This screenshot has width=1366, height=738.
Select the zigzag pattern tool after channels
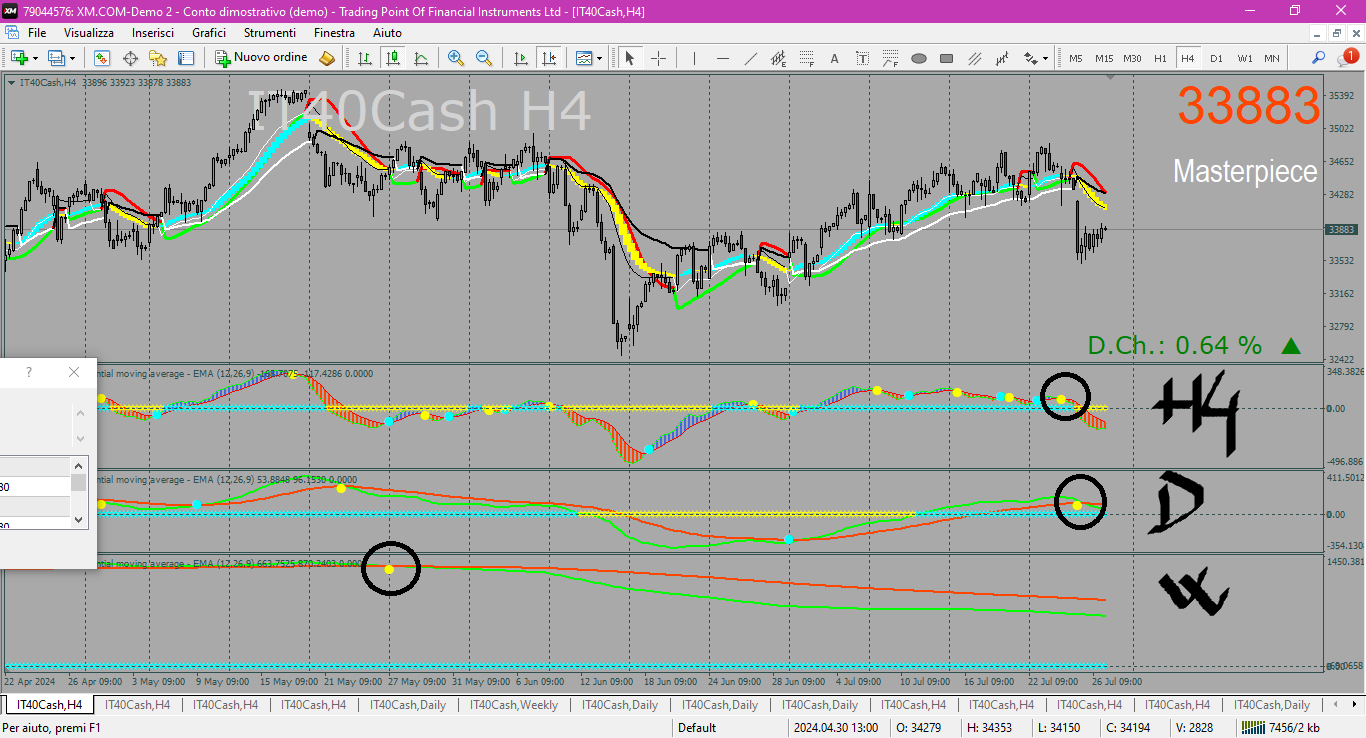coord(1003,58)
